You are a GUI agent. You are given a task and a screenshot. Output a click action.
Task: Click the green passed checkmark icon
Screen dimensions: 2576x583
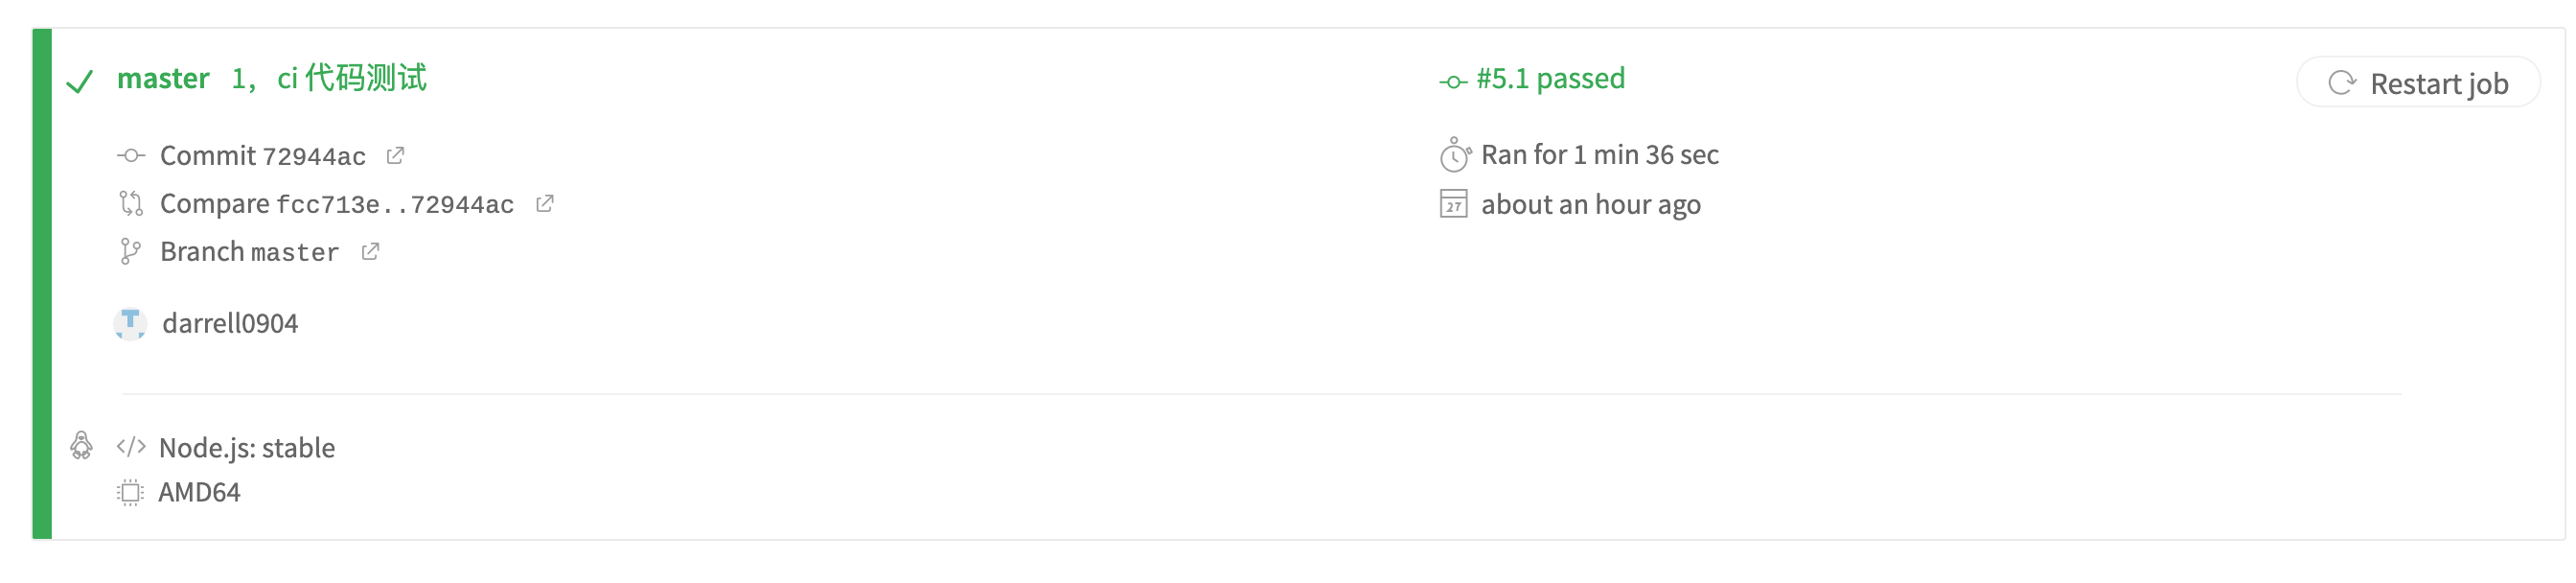(79, 81)
